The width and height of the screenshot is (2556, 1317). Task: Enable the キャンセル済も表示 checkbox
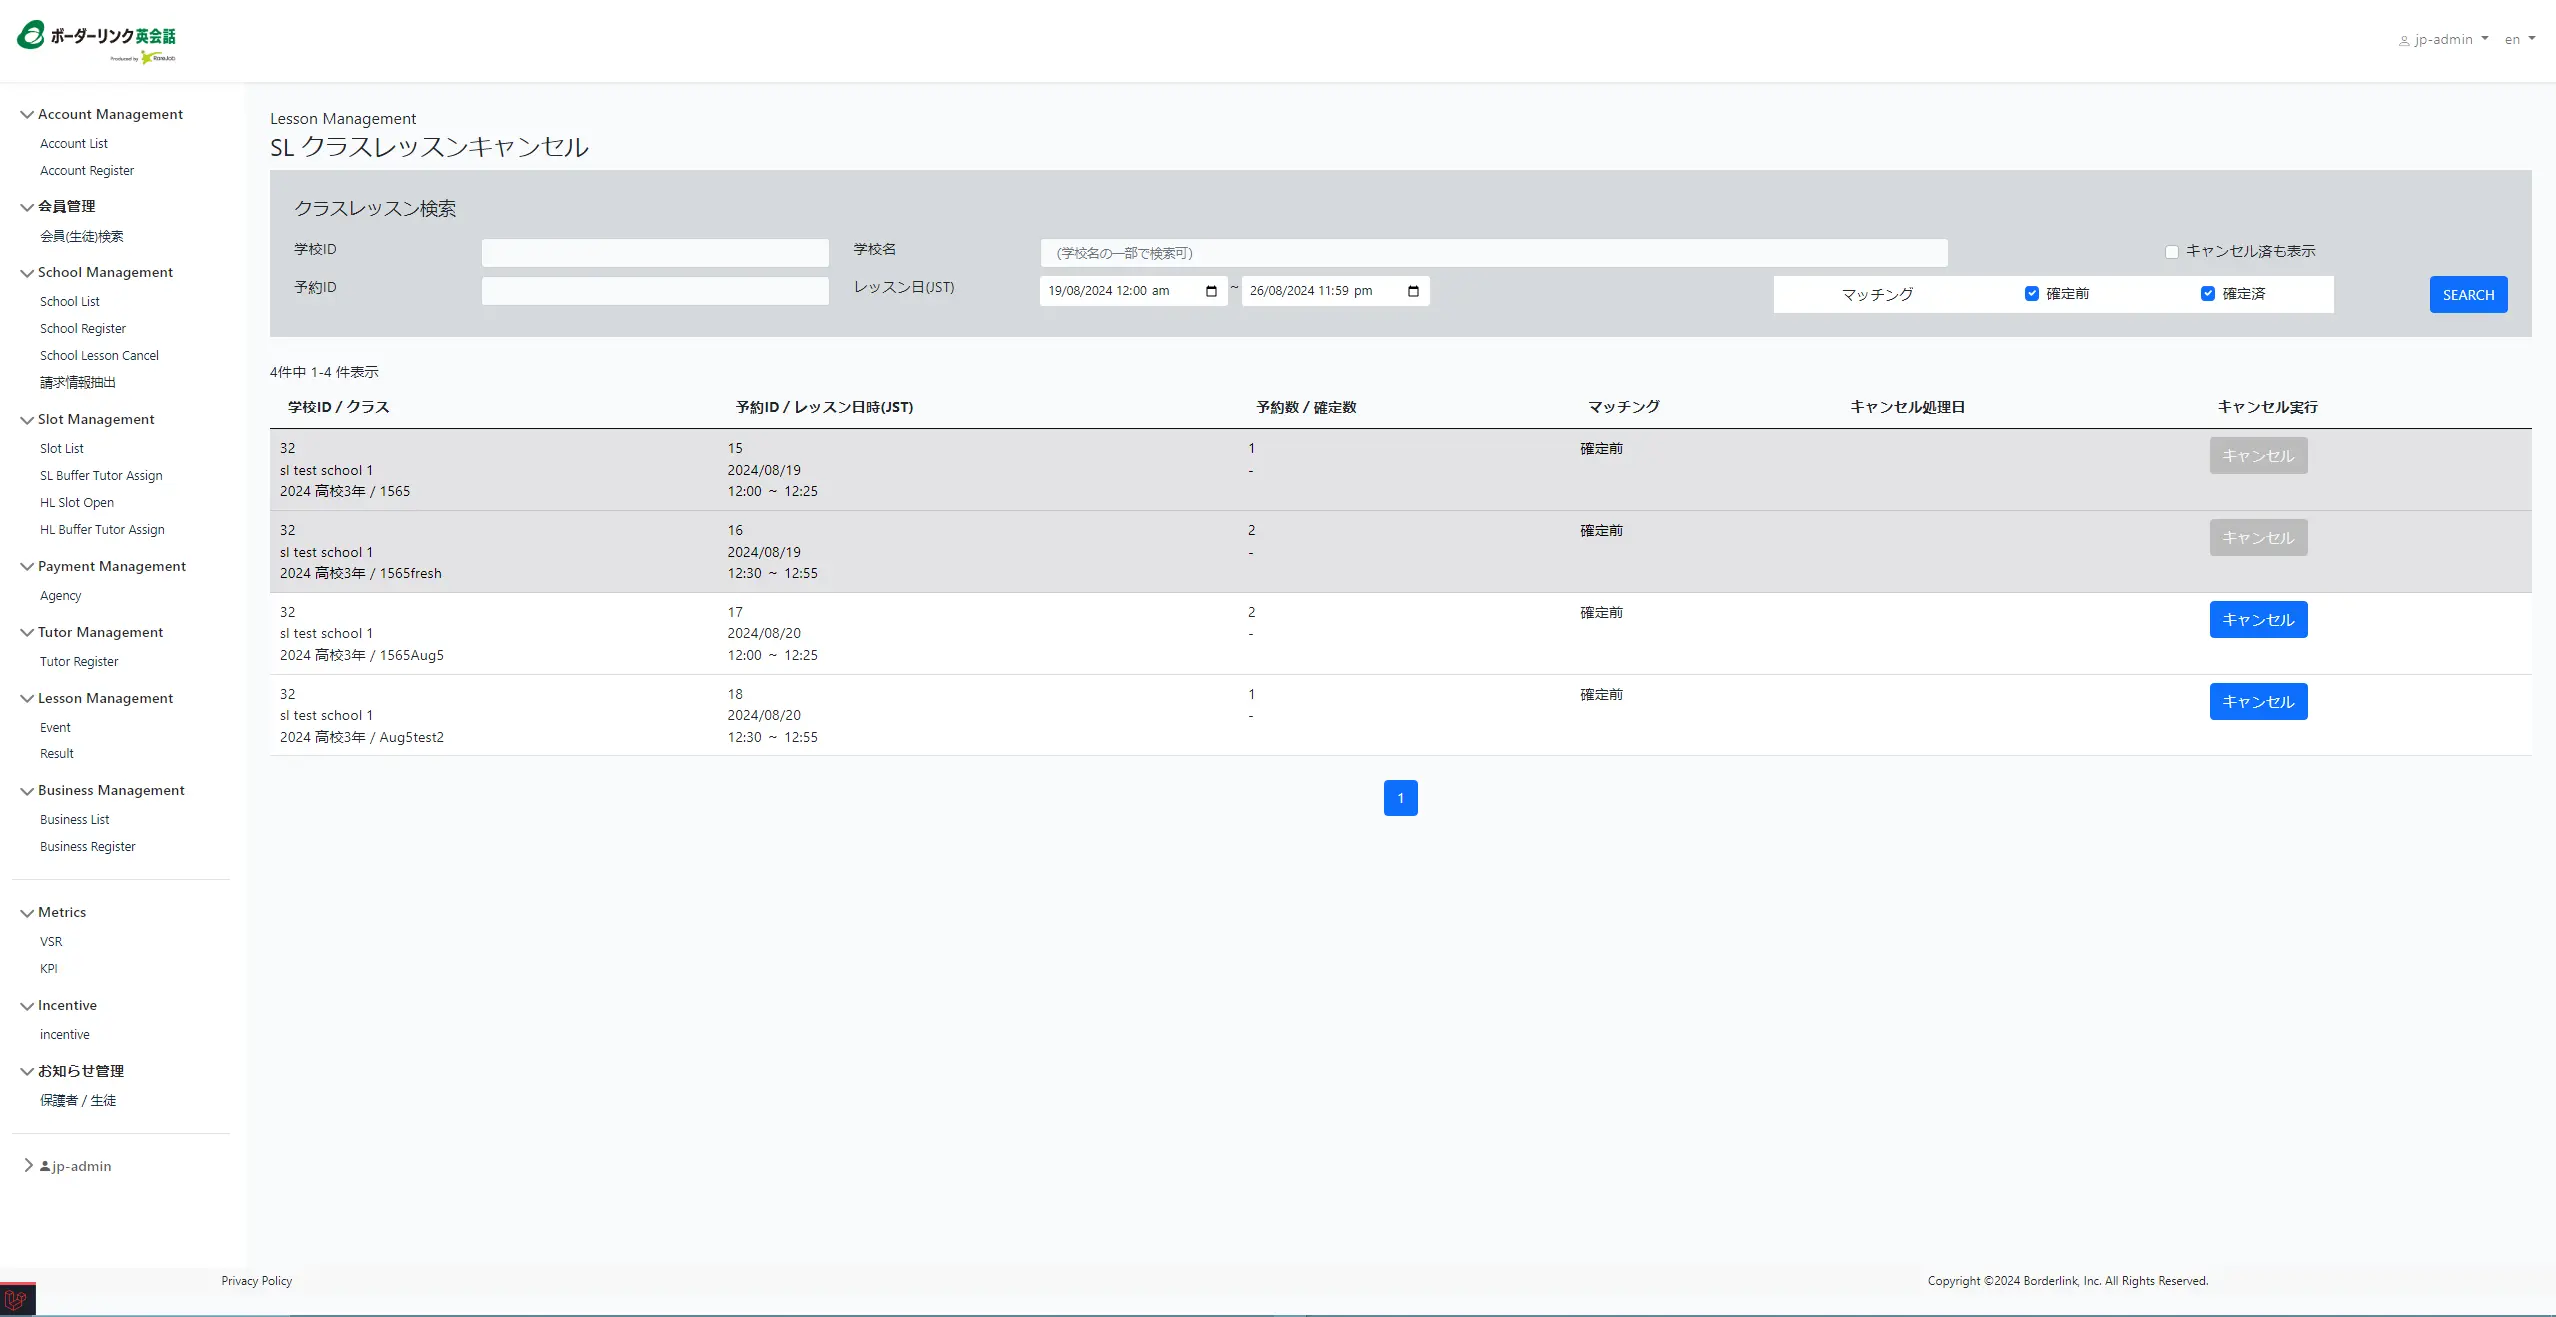pos(2171,252)
